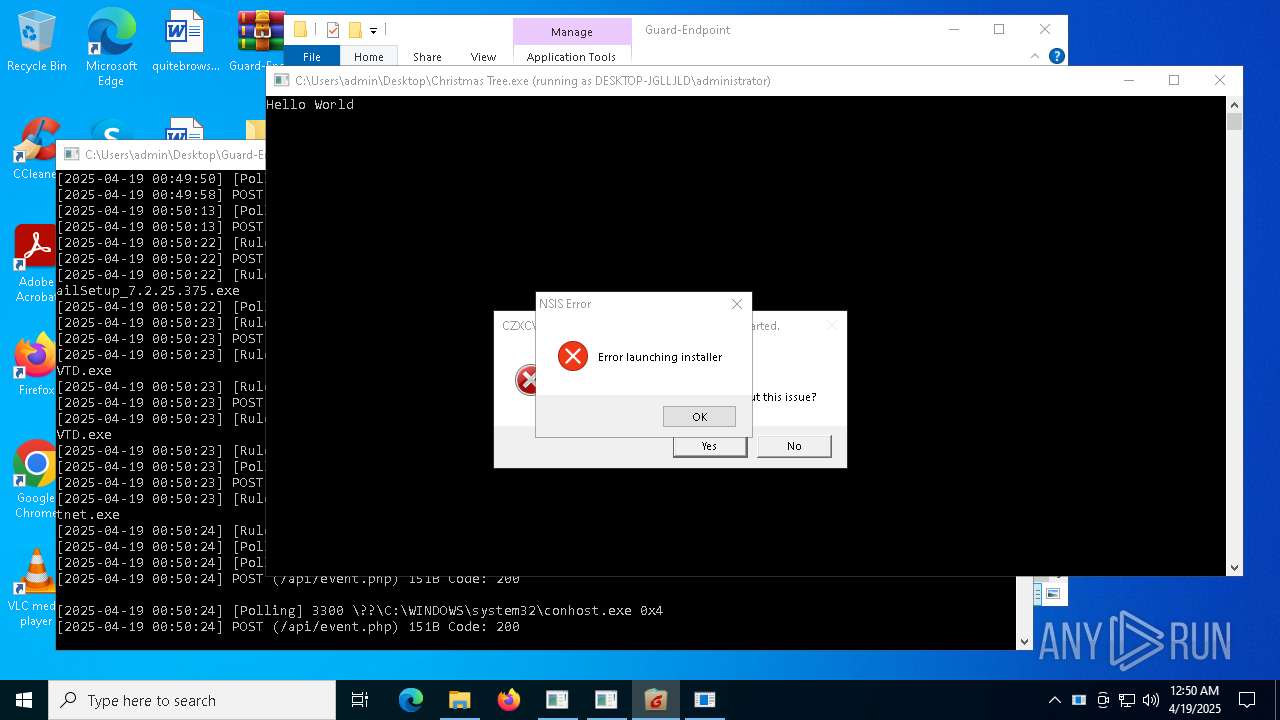Open Task View from taskbar

360,700
